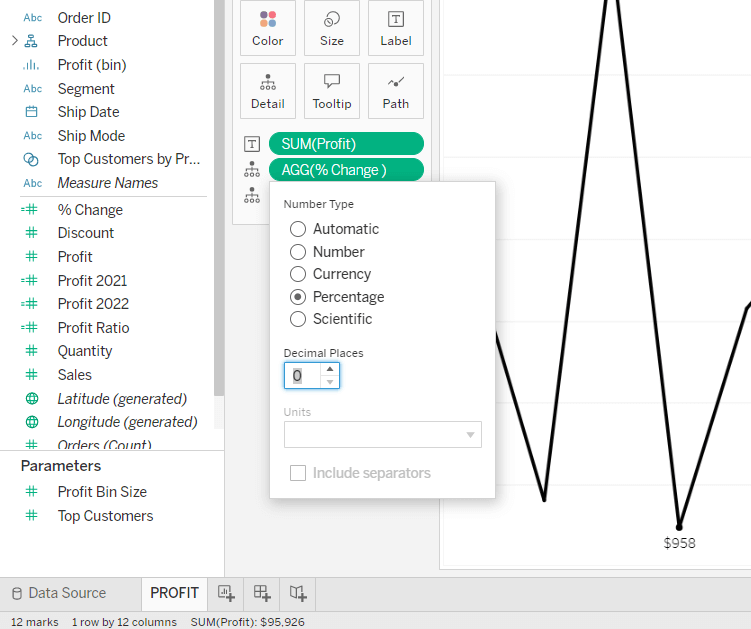Image resolution: width=751 pixels, height=629 pixels.
Task: Click the New Dashboard icon
Action: pyautogui.click(x=262, y=593)
